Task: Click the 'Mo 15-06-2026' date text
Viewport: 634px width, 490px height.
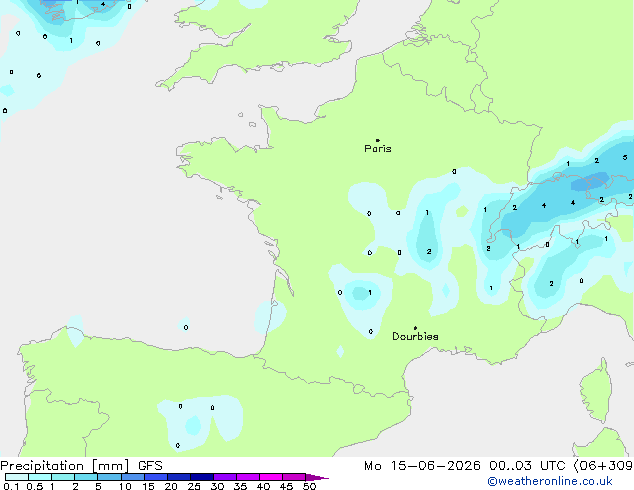Action: (x=422, y=466)
